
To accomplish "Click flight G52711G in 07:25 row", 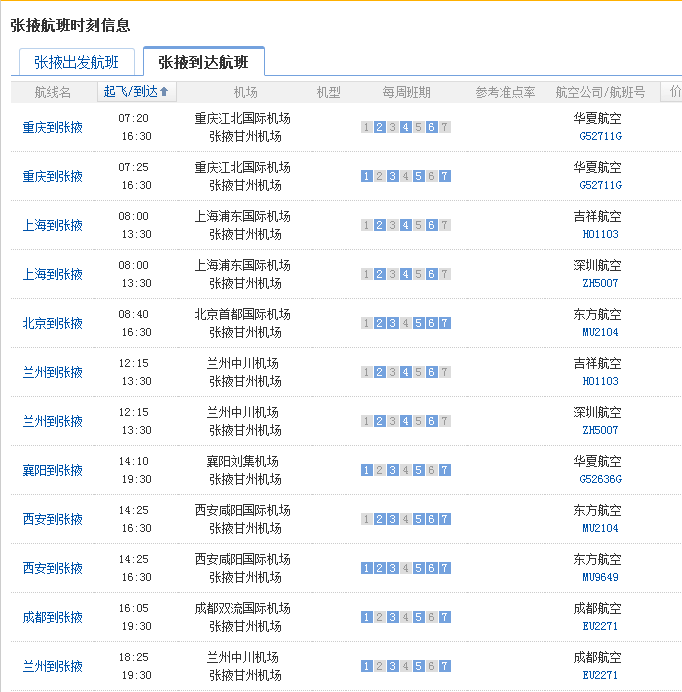I will (600, 185).
